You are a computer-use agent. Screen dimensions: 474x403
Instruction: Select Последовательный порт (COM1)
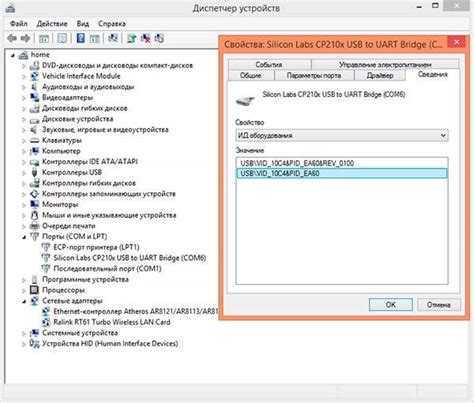click(x=107, y=268)
